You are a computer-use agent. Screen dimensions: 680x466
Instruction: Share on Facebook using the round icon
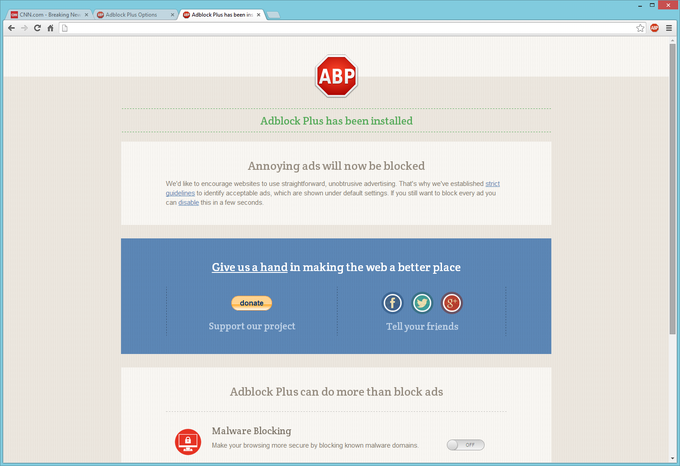(392, 303)
